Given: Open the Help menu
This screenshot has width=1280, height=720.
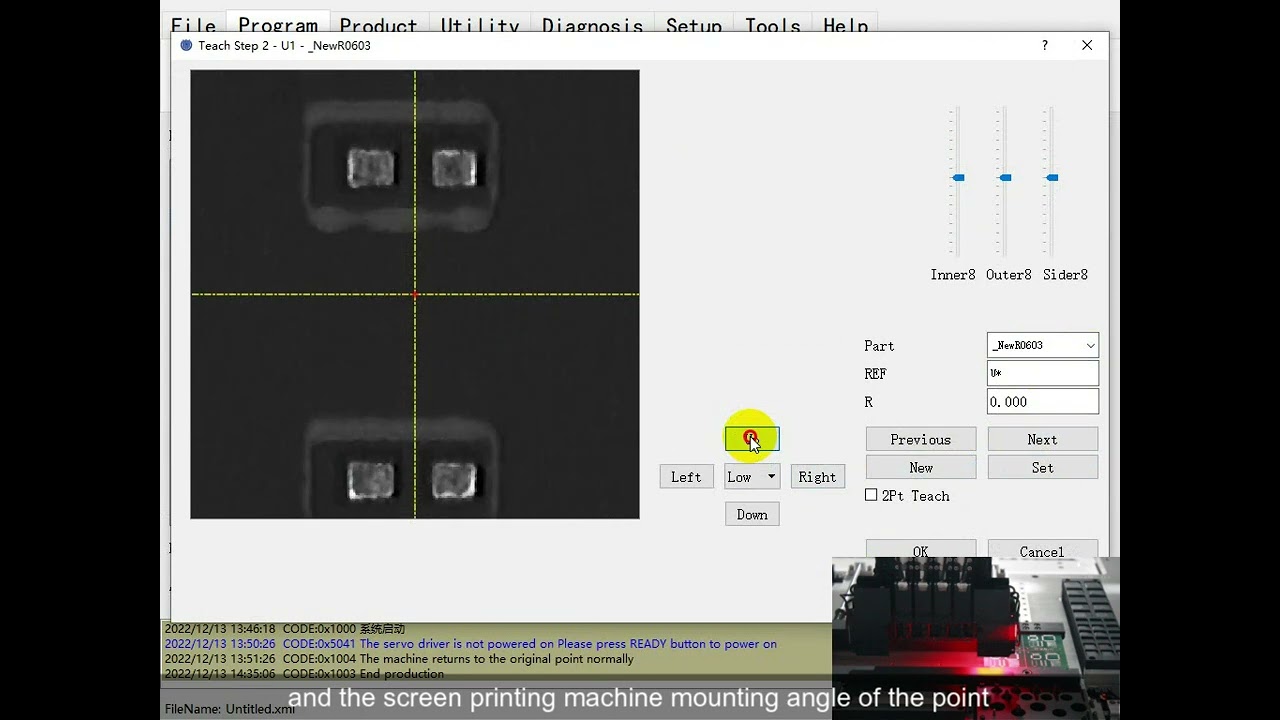Looking at the screenshot, I should (845, 24).
